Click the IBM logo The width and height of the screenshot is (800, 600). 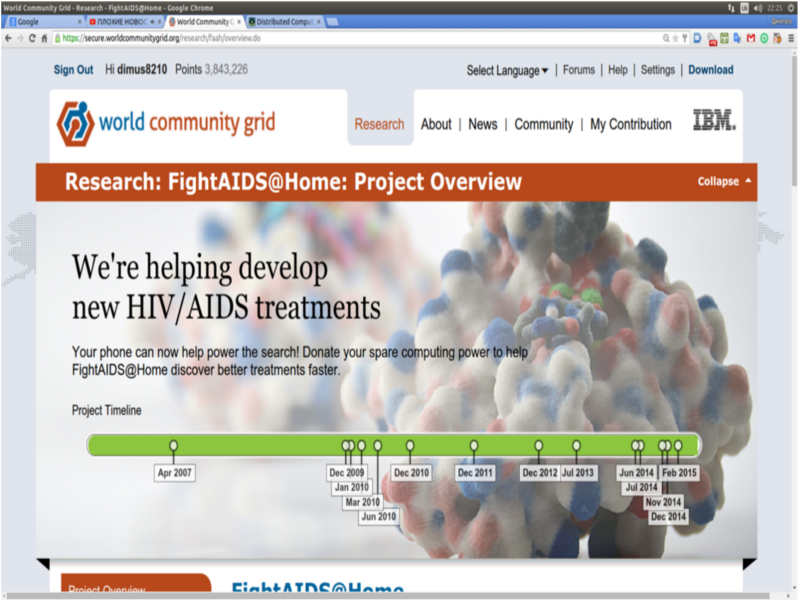pos(714,121)
